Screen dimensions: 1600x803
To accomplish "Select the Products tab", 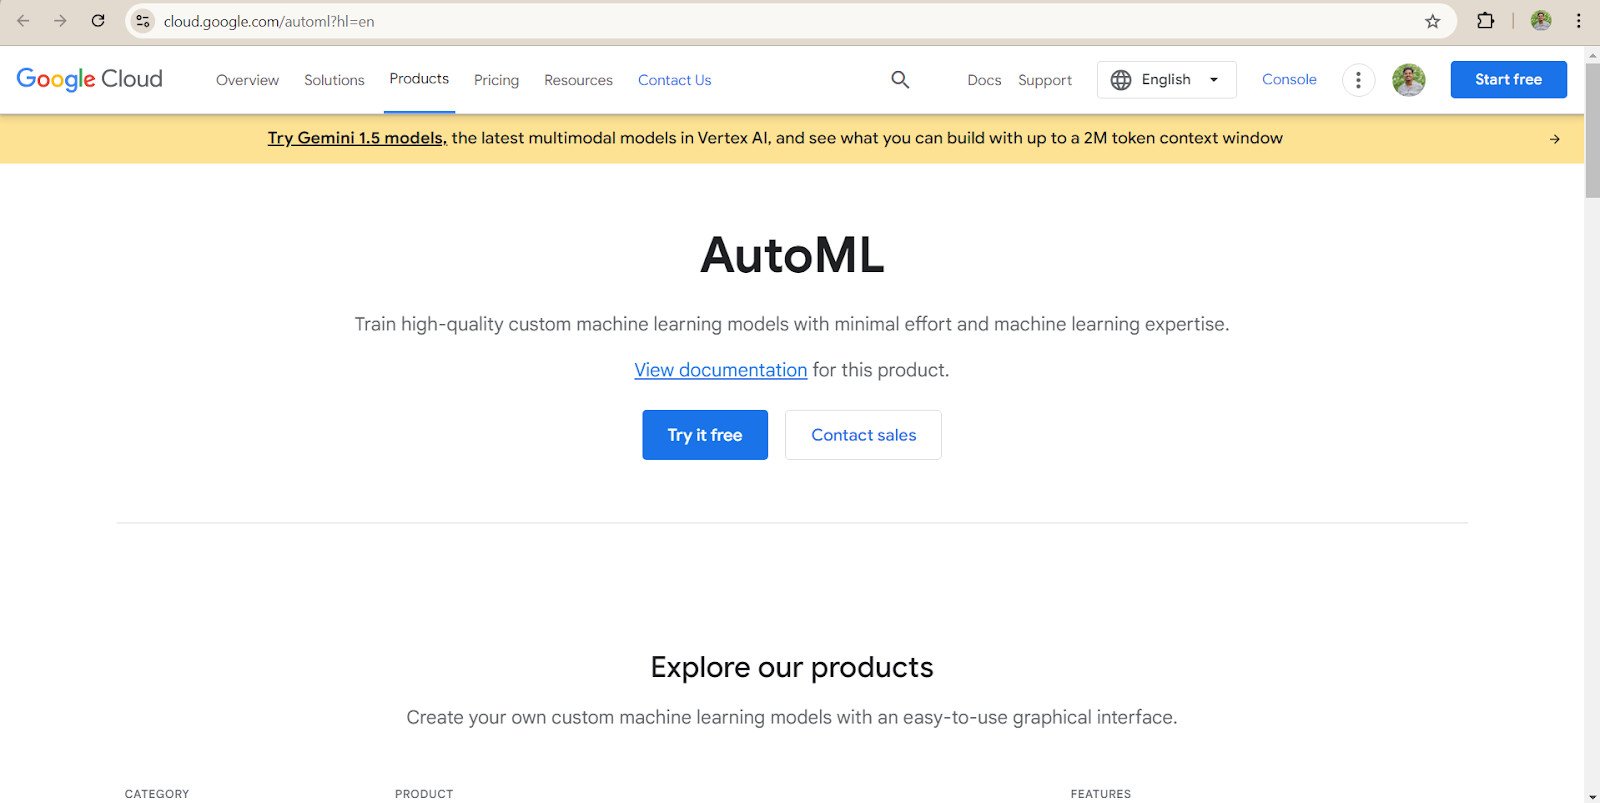I will [419, 79].
